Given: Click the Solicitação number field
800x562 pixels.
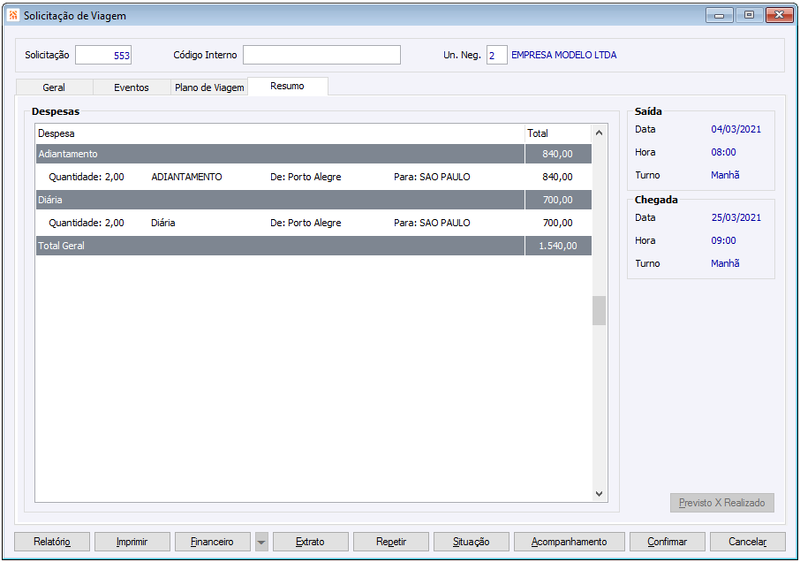Looking at the screenshot, I should pos(104,55).
